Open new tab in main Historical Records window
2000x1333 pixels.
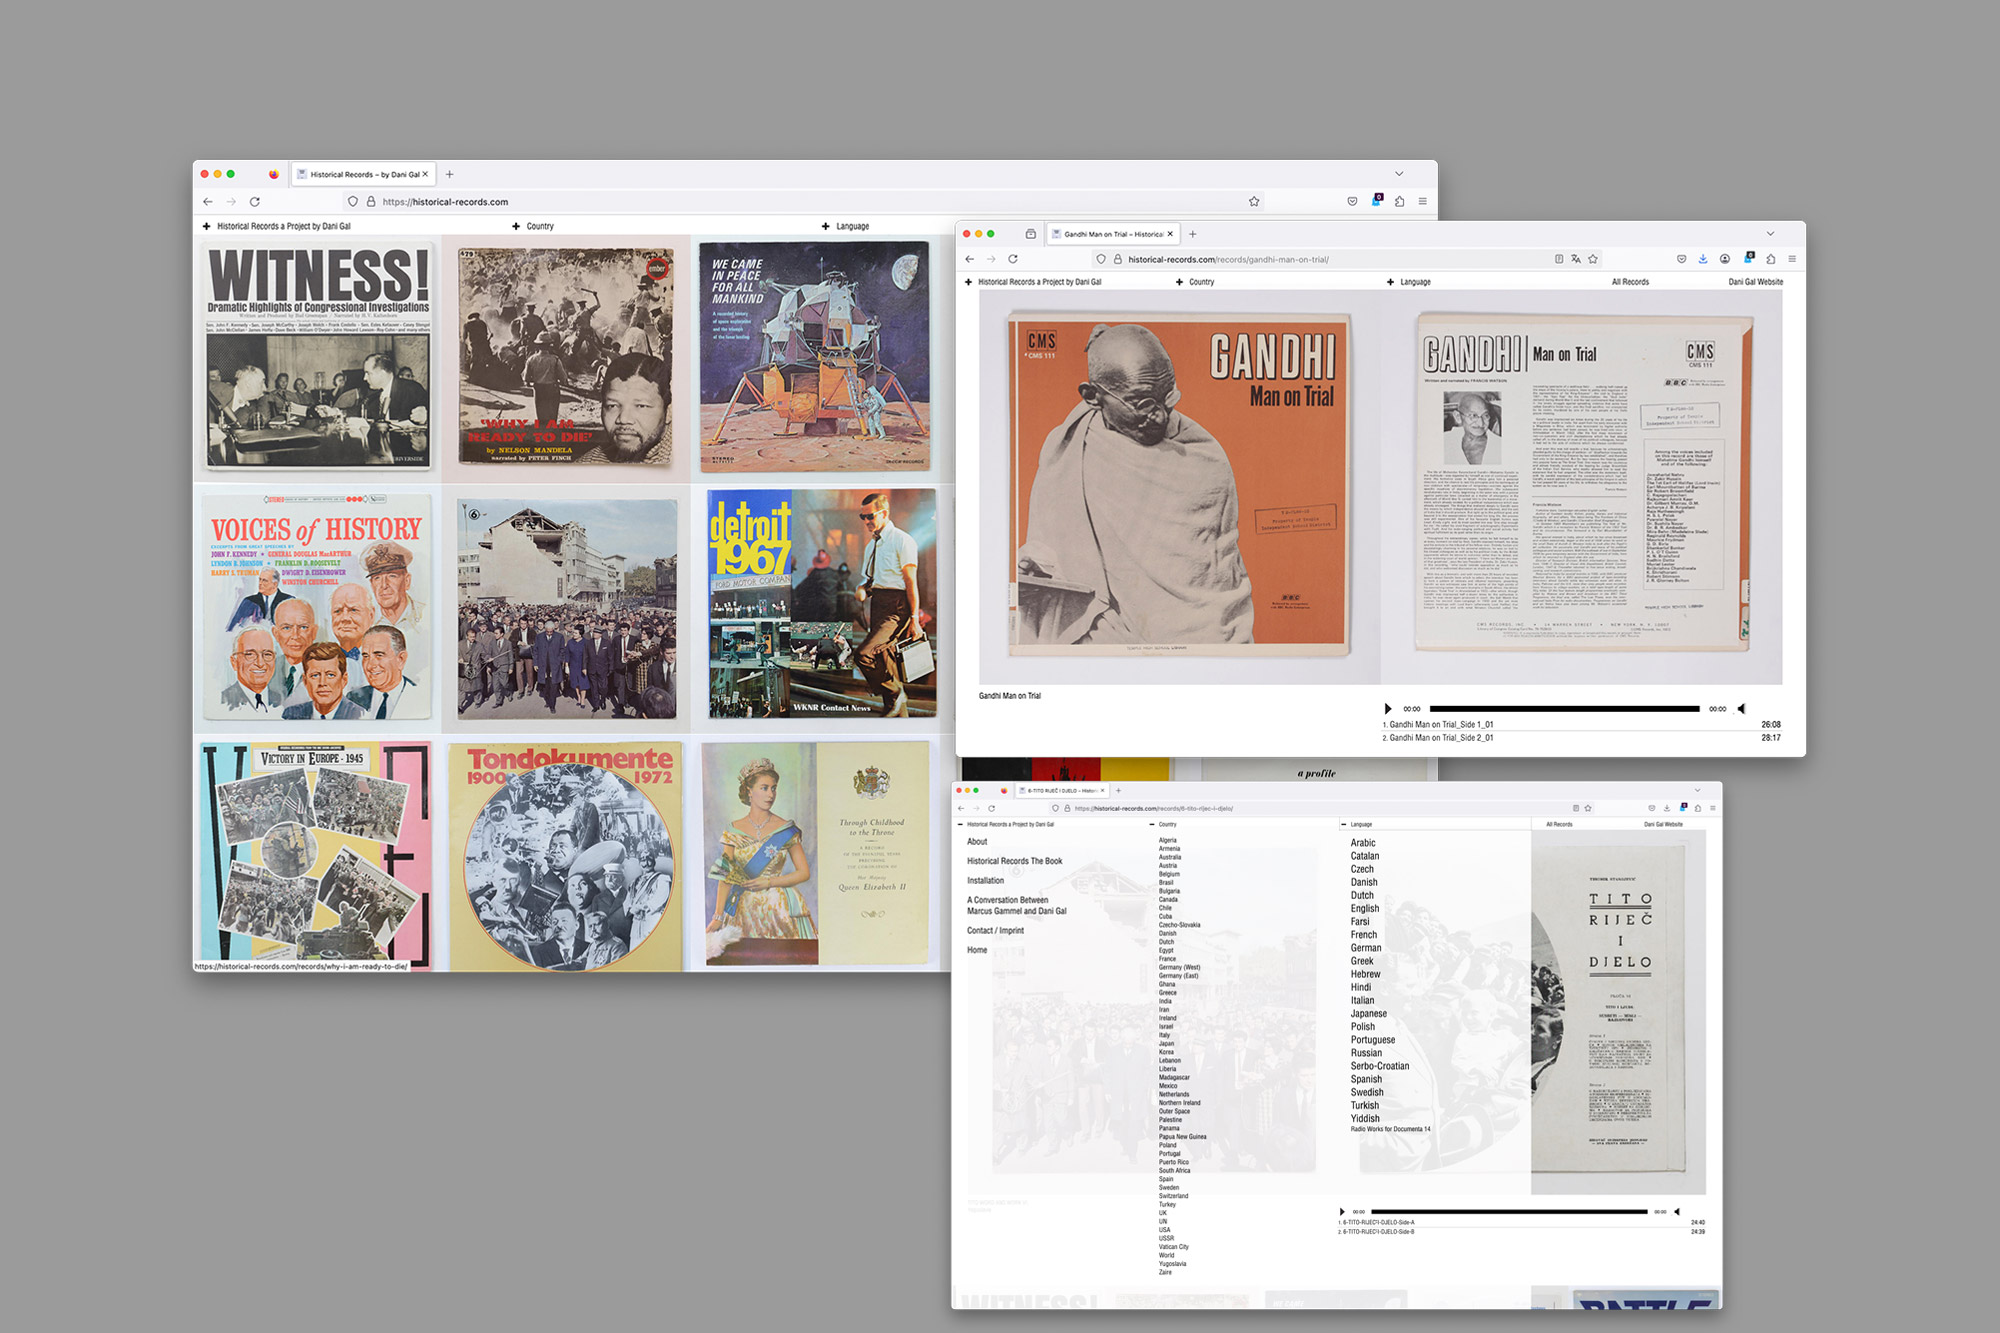click(x=449, y=174)
